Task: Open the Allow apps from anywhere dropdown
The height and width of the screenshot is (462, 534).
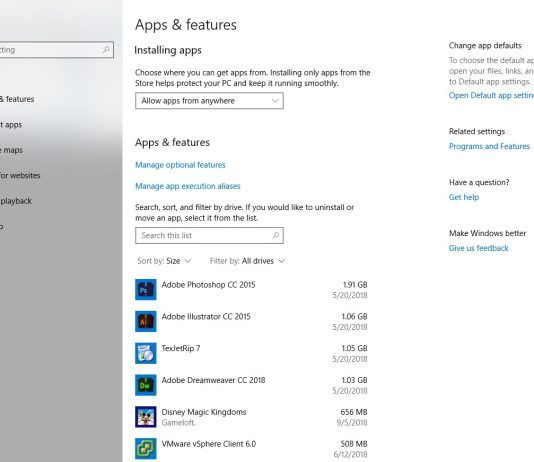Action: (209, 101)
